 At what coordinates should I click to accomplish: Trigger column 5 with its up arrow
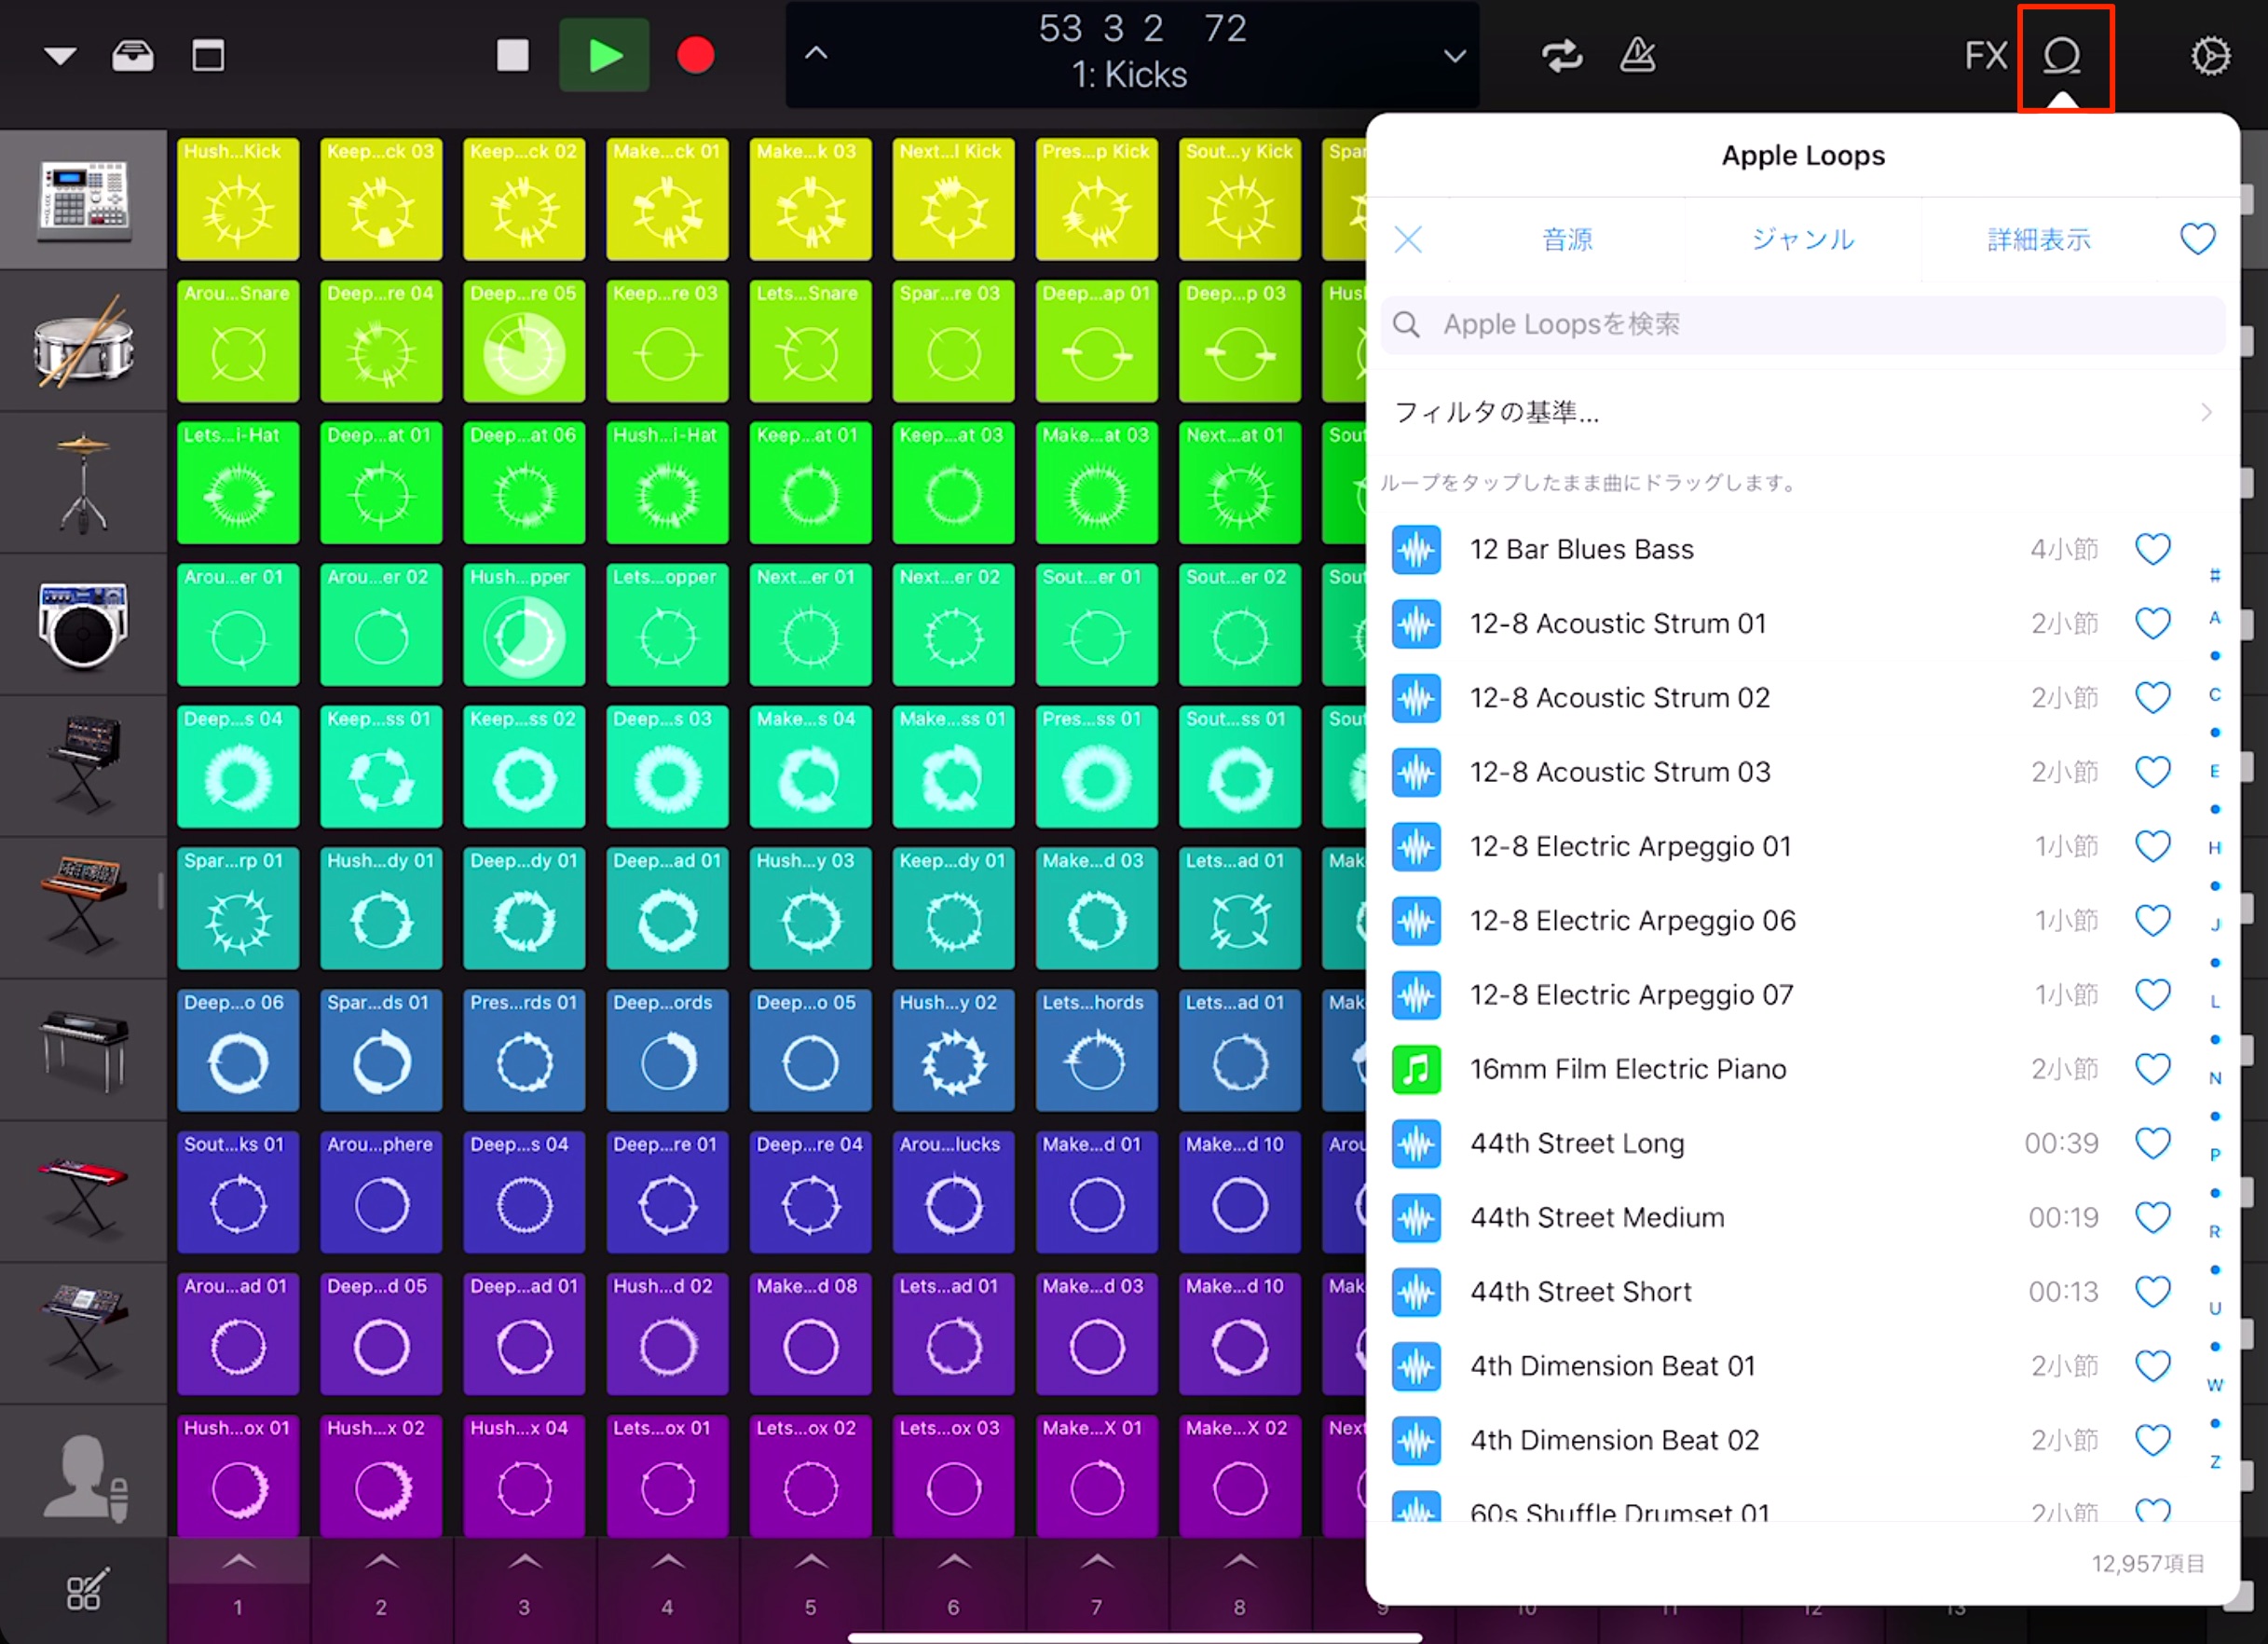(811, 1562)
